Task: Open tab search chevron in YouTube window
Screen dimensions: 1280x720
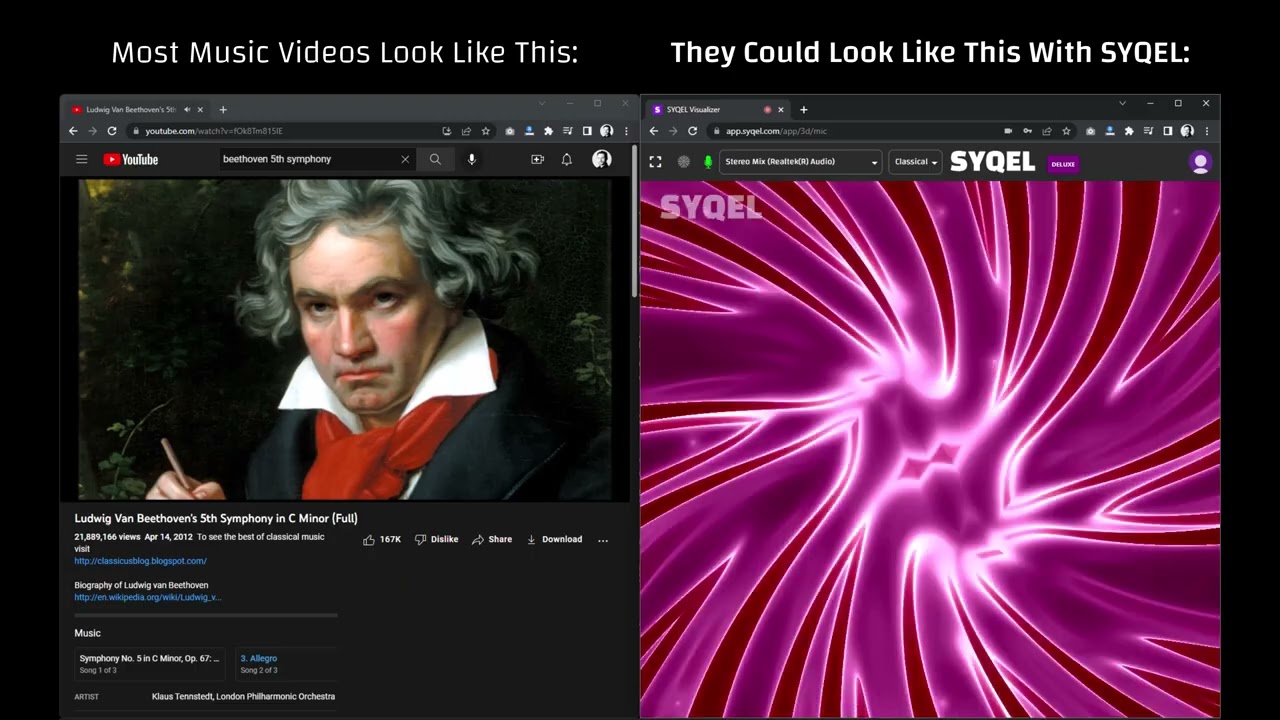Action: tap(542, 103)
